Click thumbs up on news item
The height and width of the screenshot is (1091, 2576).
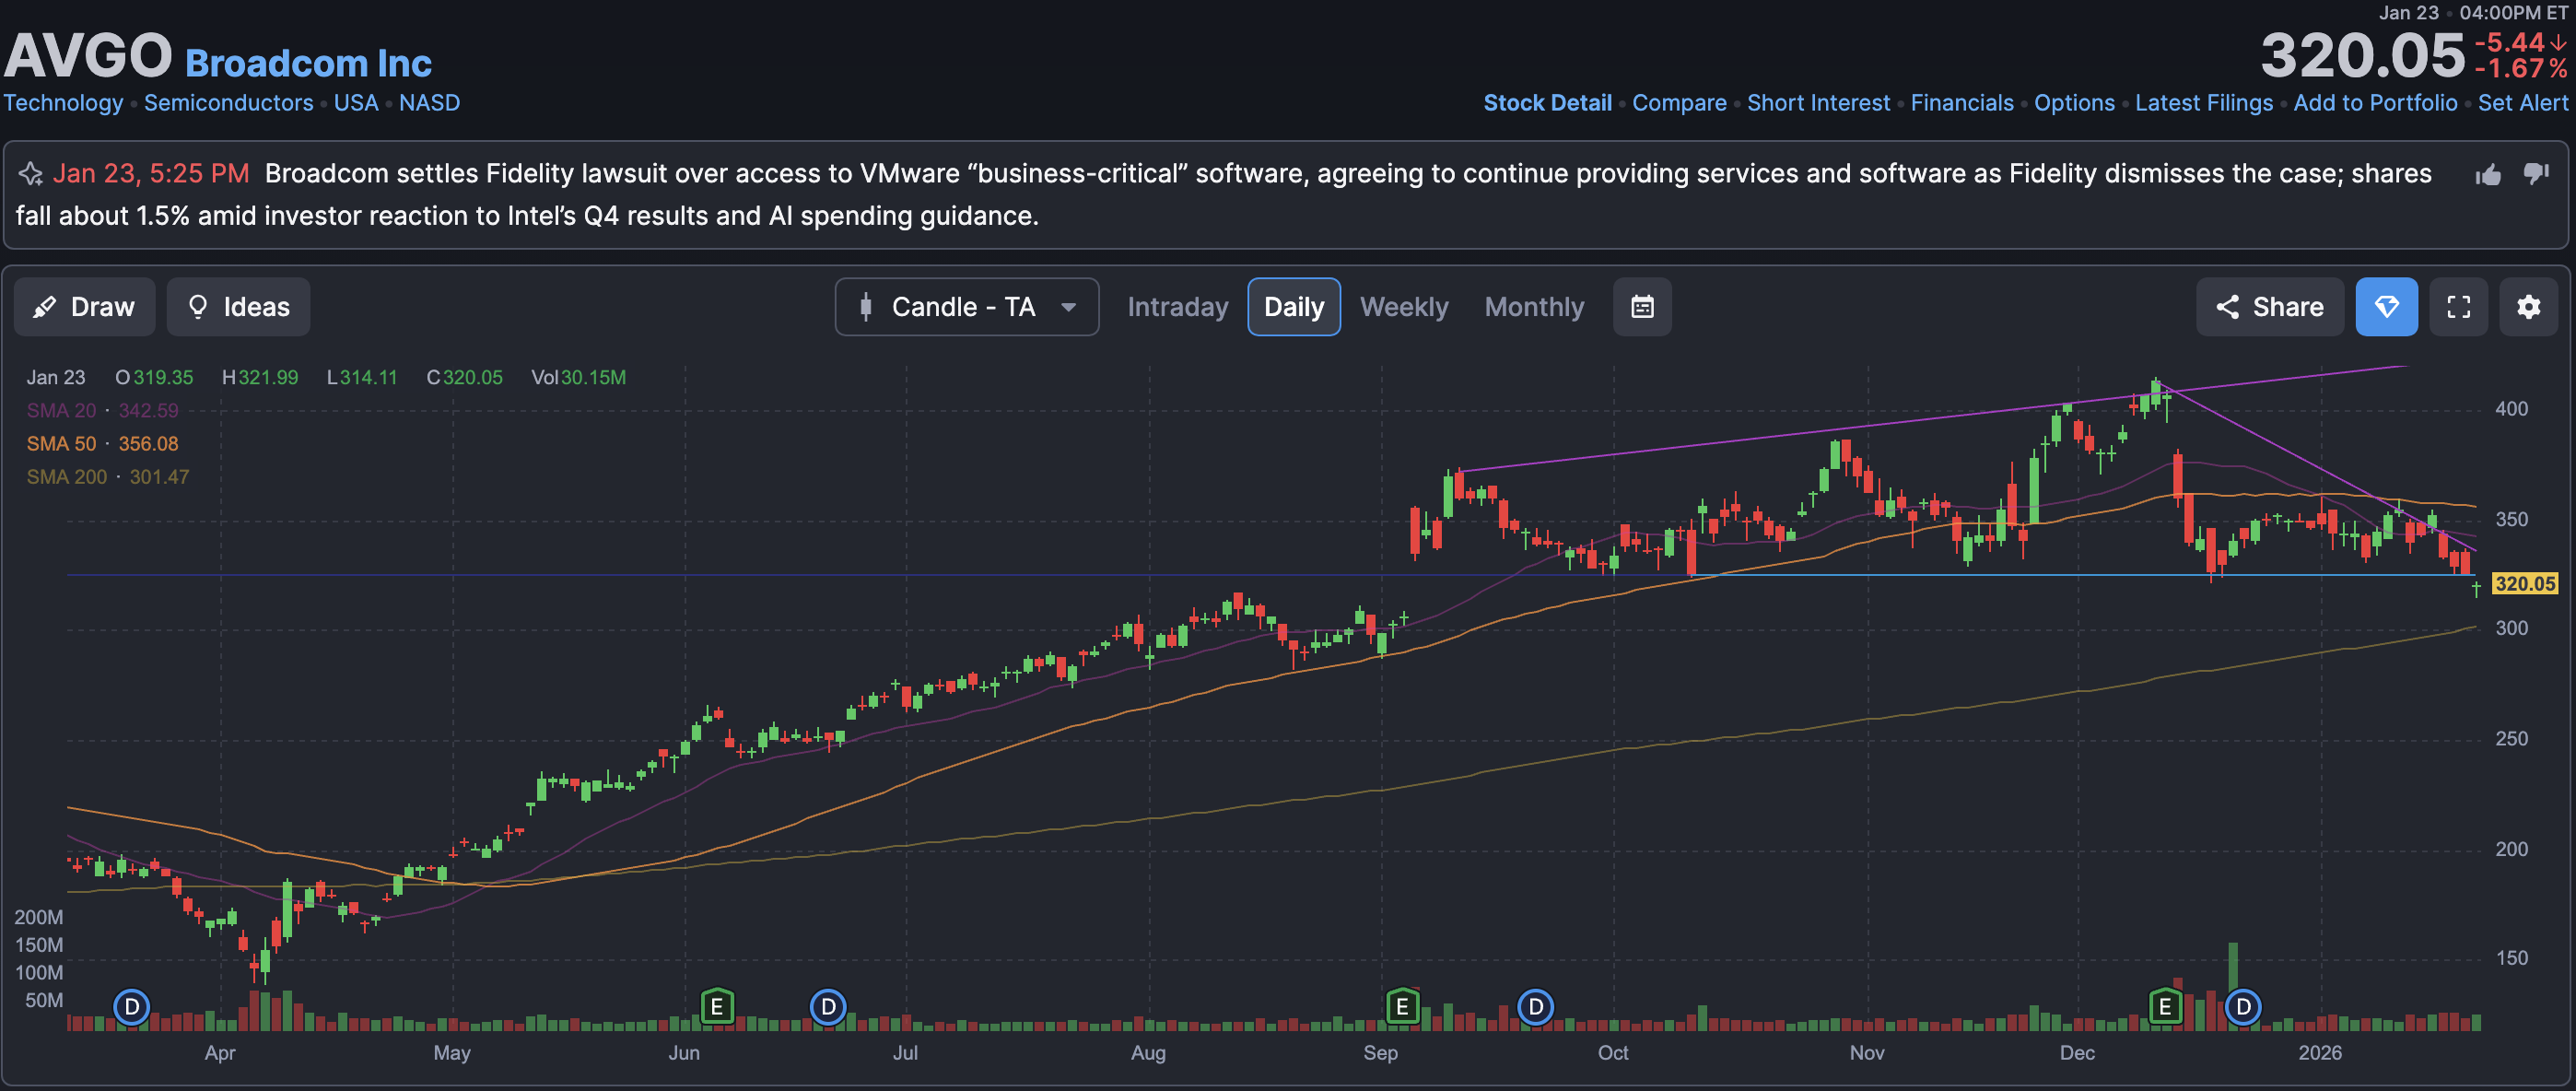2488,175
